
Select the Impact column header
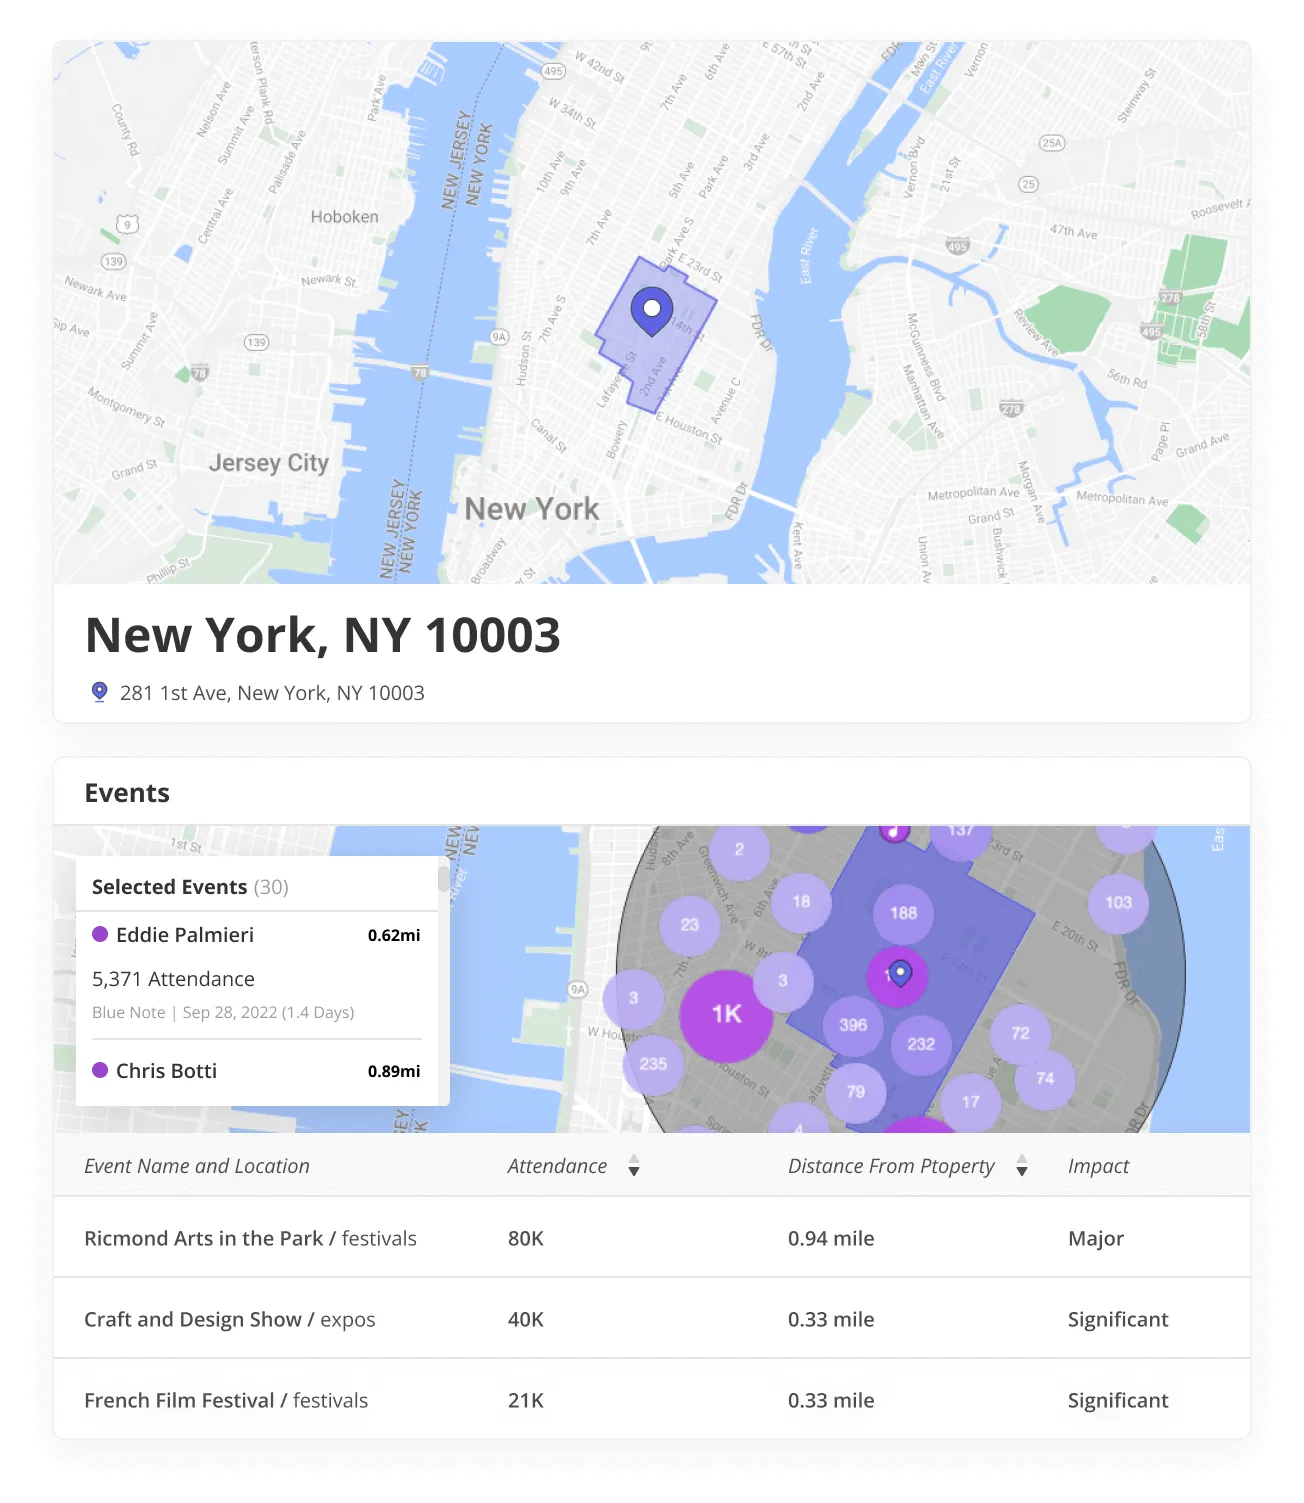[1098, 1166]
